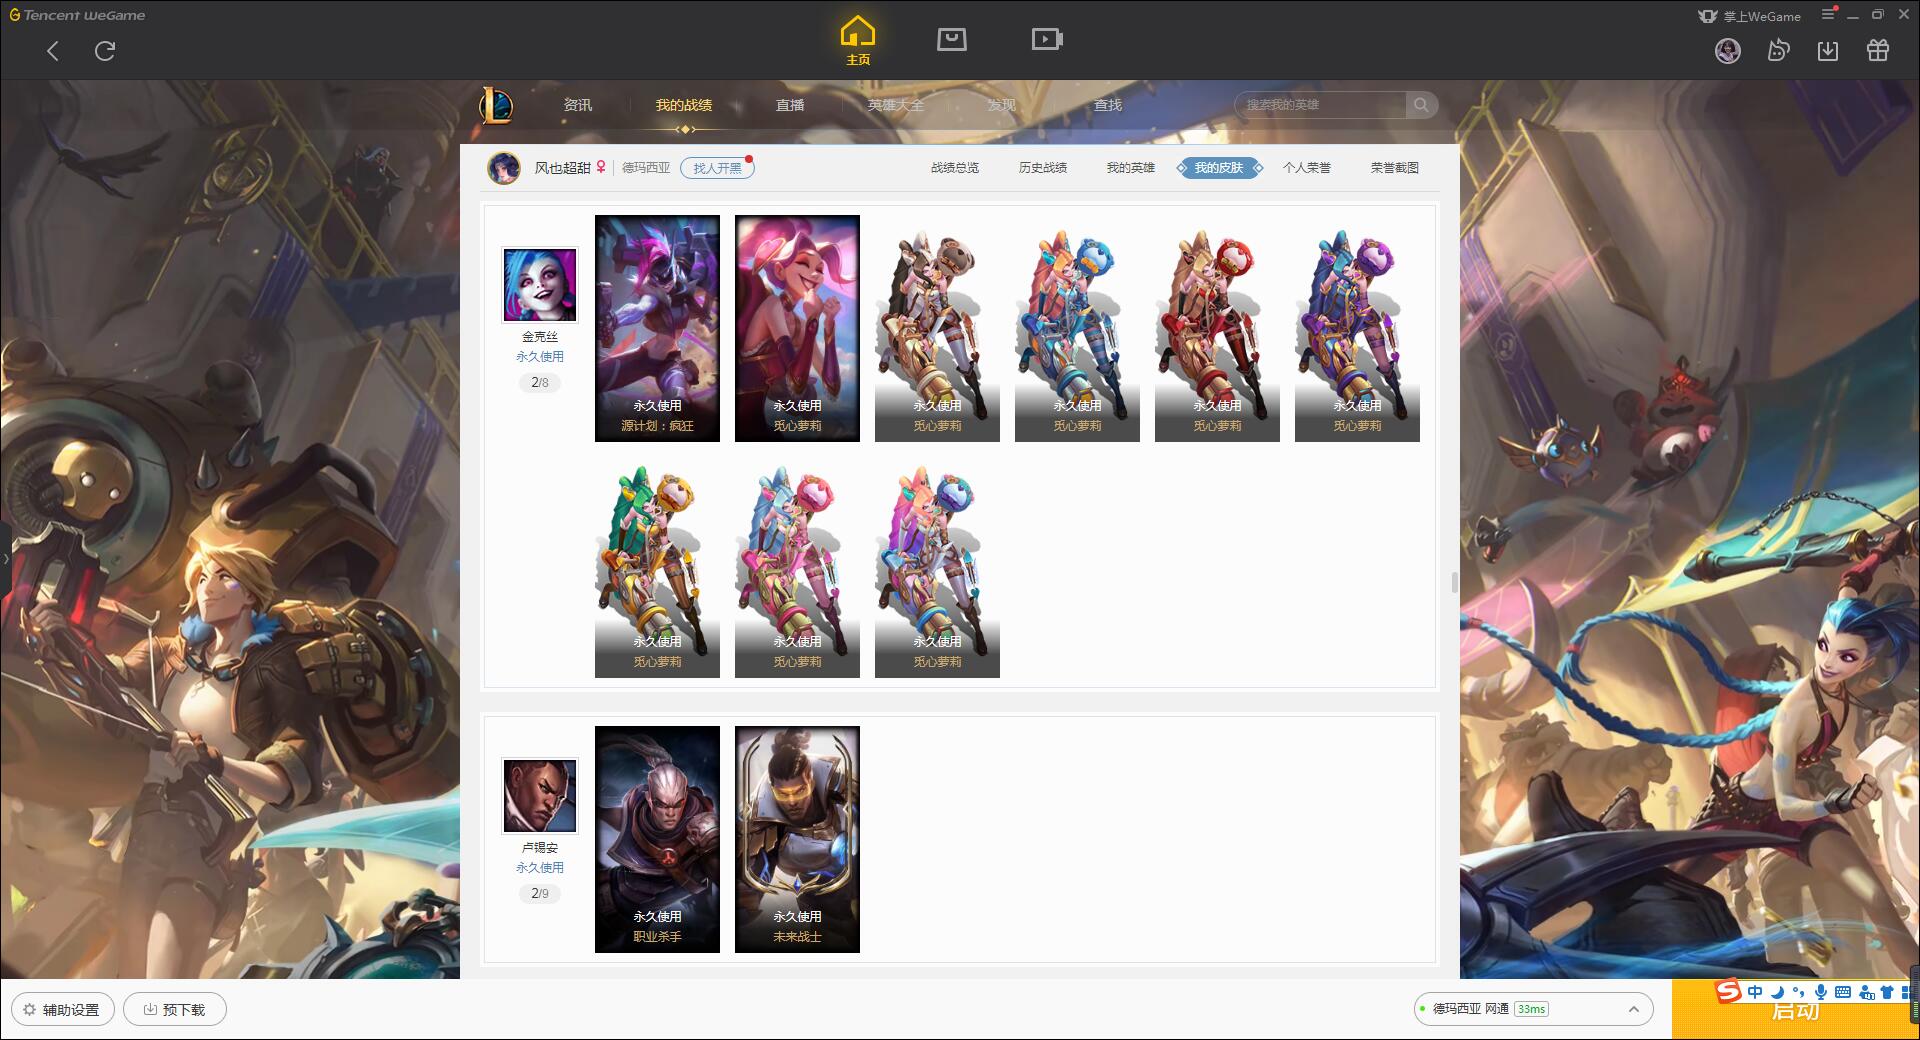Open the 我的英雄 sub-tab

[1131, 168]
